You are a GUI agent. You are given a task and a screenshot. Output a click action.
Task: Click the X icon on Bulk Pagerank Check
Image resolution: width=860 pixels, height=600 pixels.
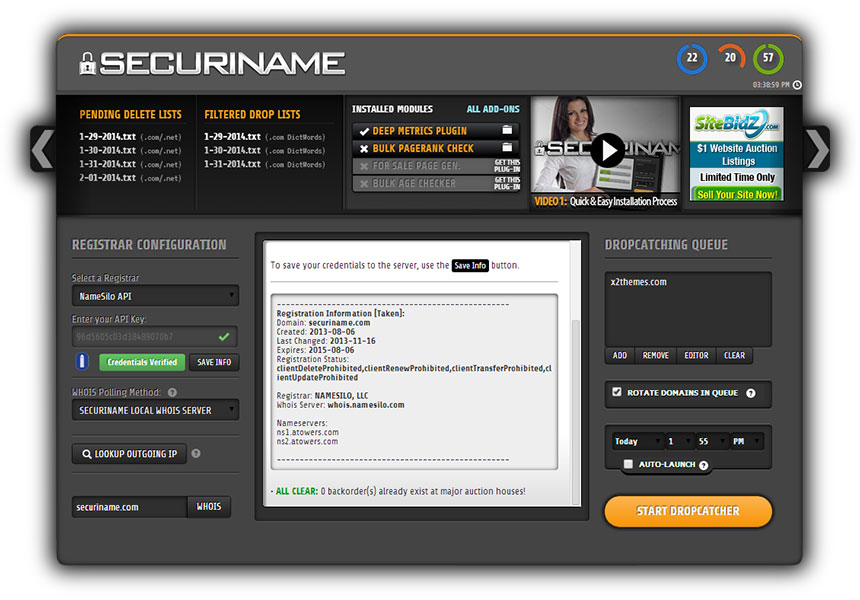click(364, 149)
